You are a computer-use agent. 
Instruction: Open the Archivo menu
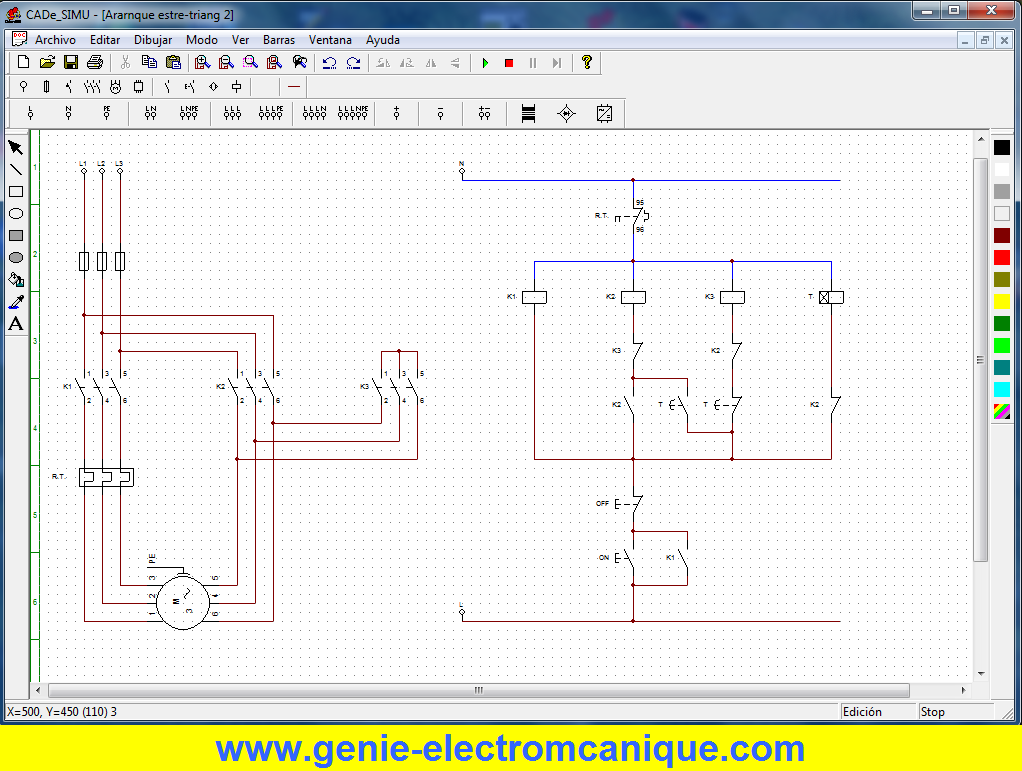click(55, 40)
